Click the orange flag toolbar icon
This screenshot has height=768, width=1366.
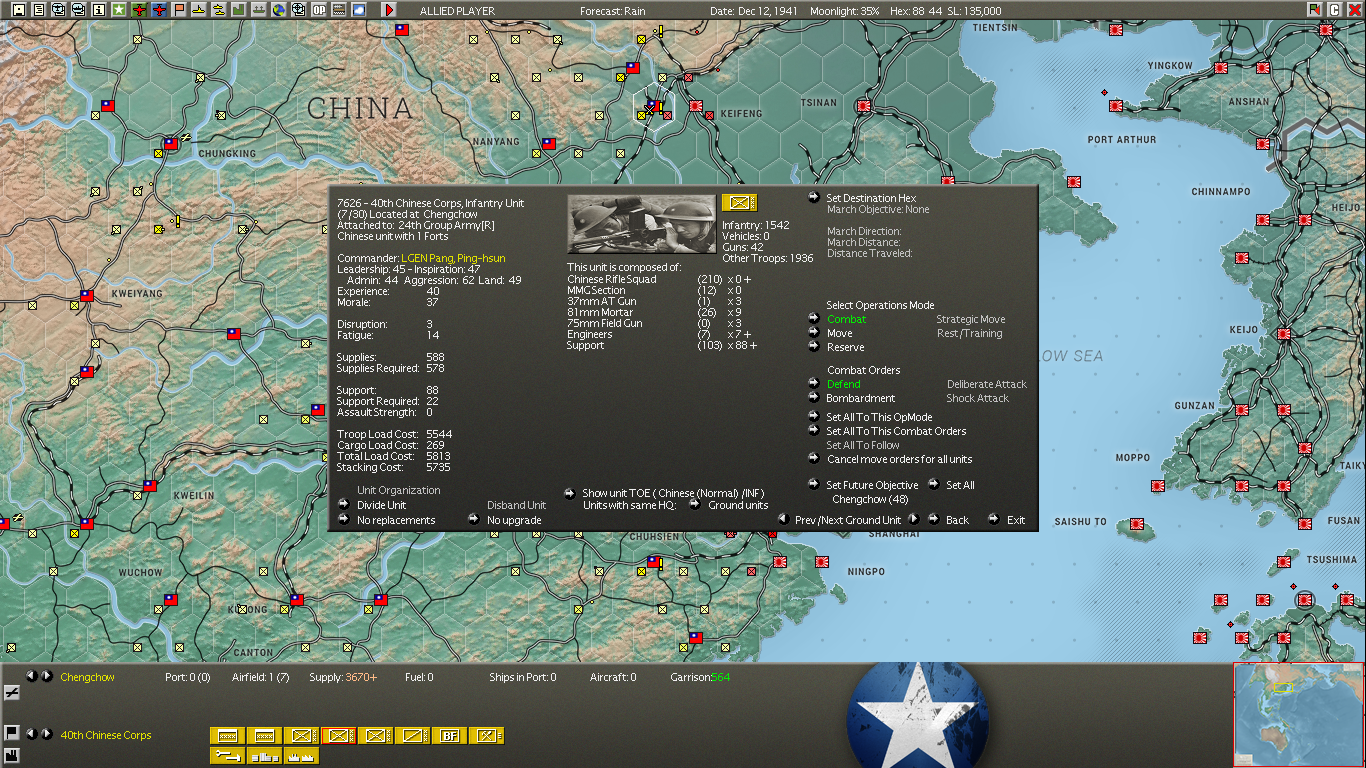179,10
